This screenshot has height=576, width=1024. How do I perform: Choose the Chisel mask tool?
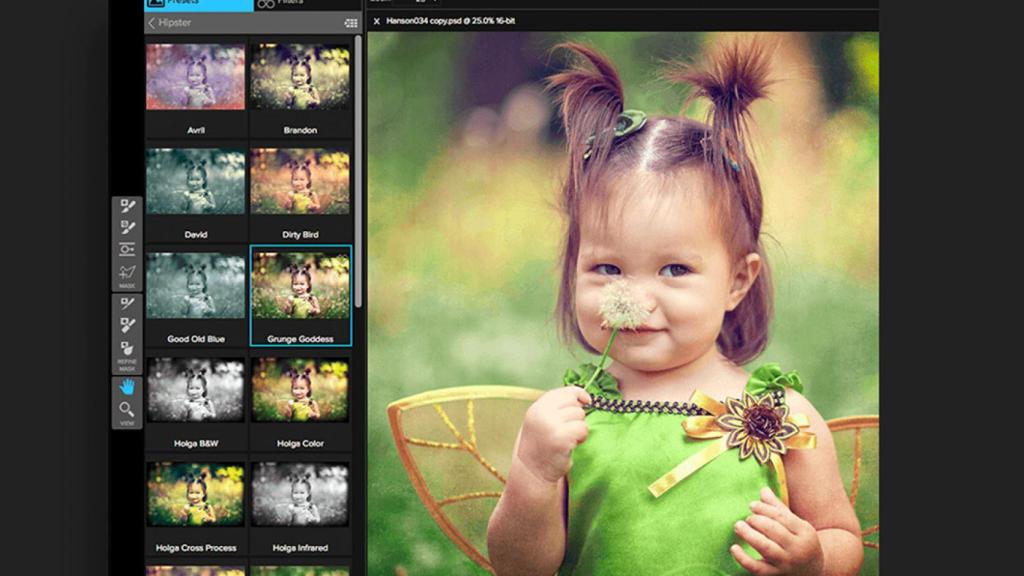[x=127, y=326]
